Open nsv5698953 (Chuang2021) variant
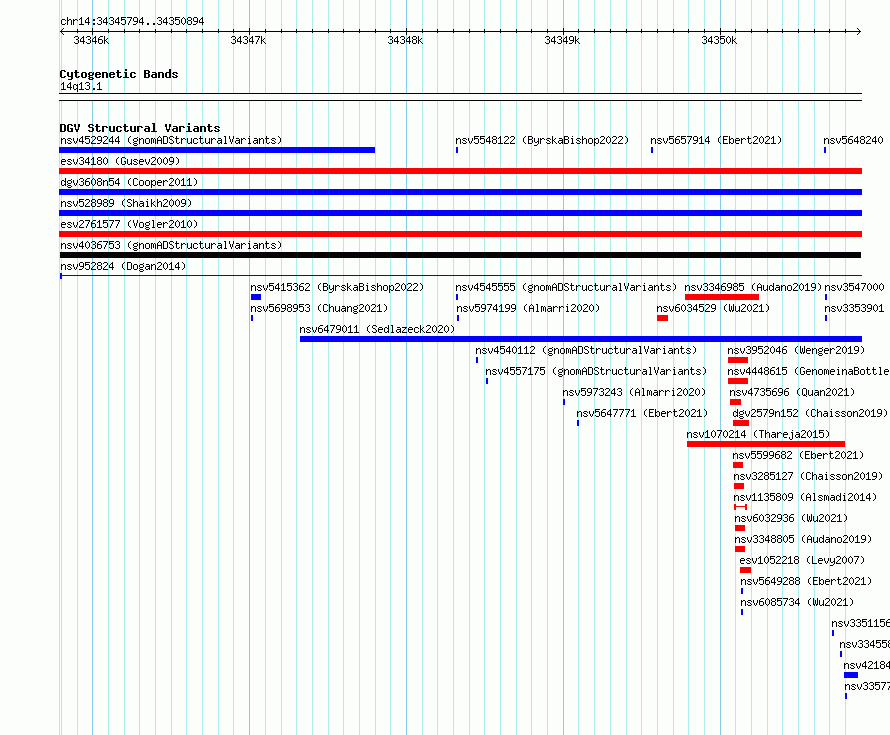890x735 pixels. (319, 308)
